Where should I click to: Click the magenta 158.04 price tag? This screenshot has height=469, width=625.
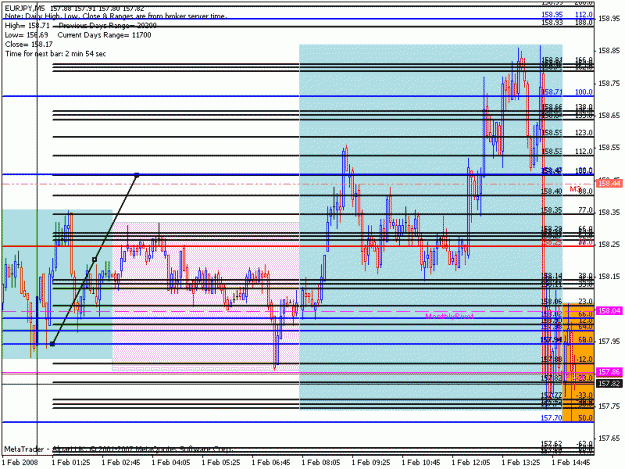[x=609, y=310]
